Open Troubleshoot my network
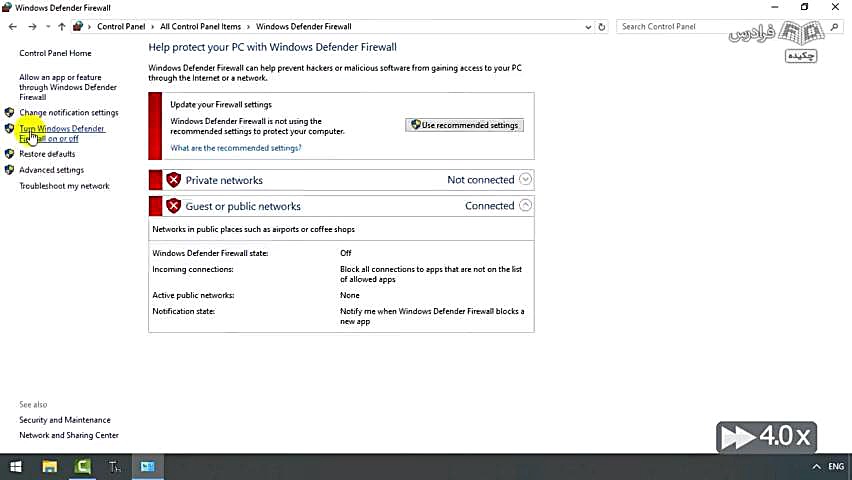Image resolution: width=852 pixels, height=480 pixels. (65, 186)
